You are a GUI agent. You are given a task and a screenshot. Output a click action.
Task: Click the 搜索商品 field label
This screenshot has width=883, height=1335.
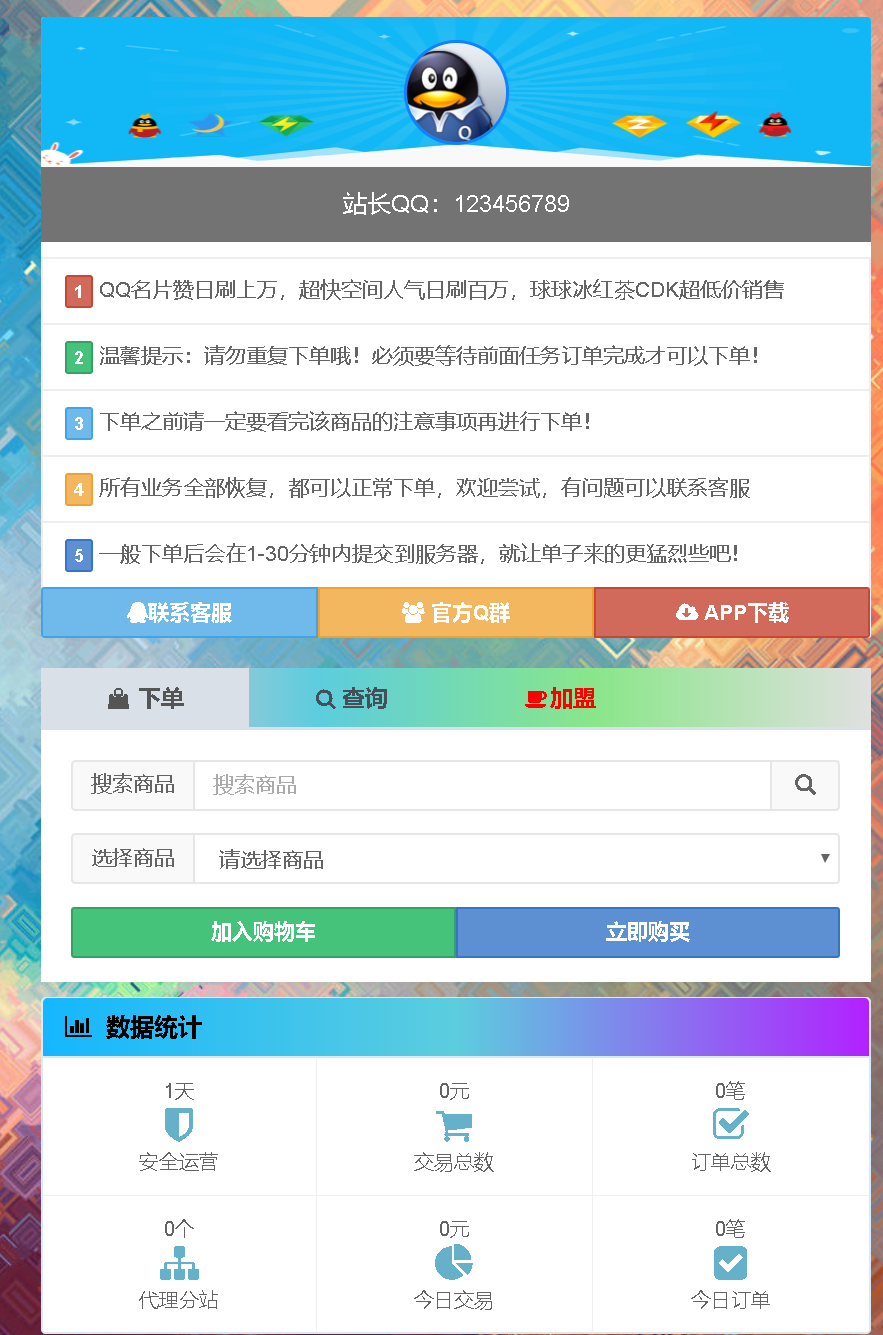[133, 785]
